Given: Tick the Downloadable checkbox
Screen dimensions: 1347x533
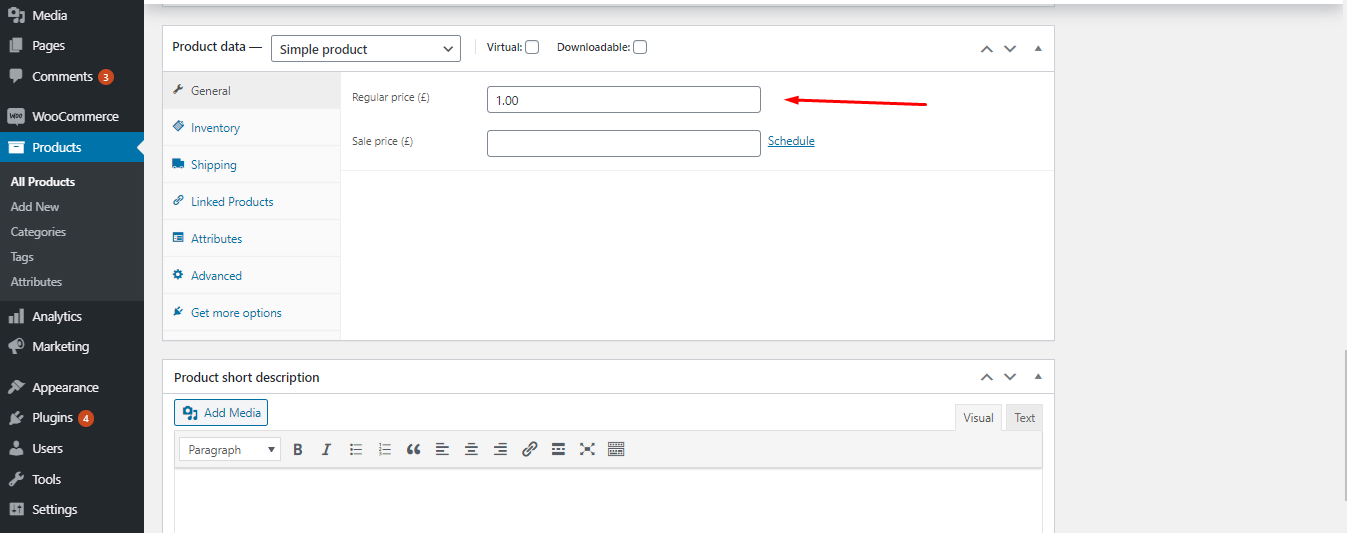Looking at the screenshot, I should point(640,47).
